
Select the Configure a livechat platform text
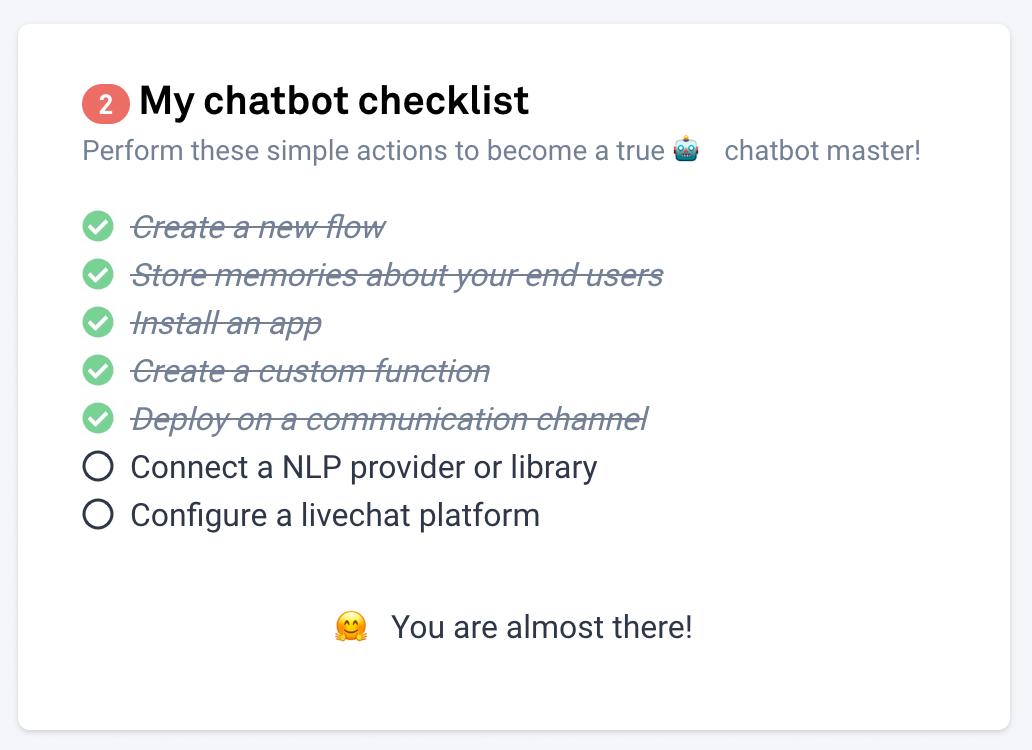[335, 515]
